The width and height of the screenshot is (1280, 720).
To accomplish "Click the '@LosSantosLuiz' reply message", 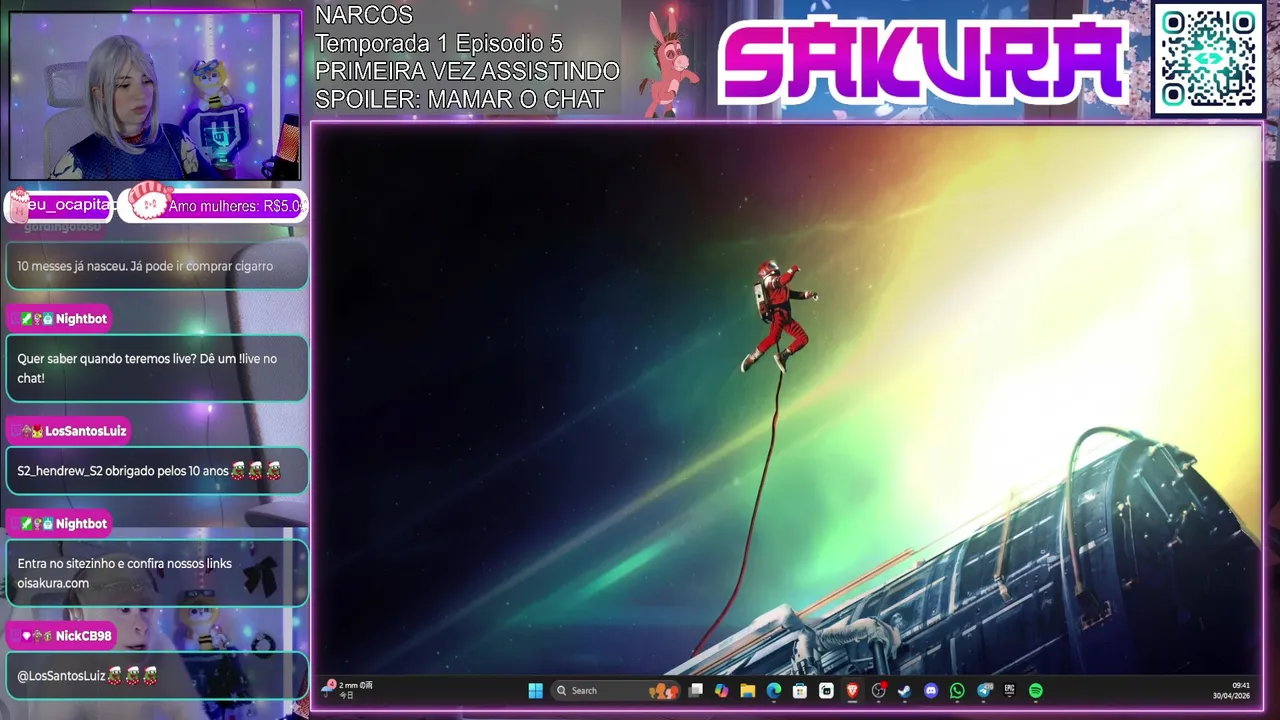I will [157, 676].
